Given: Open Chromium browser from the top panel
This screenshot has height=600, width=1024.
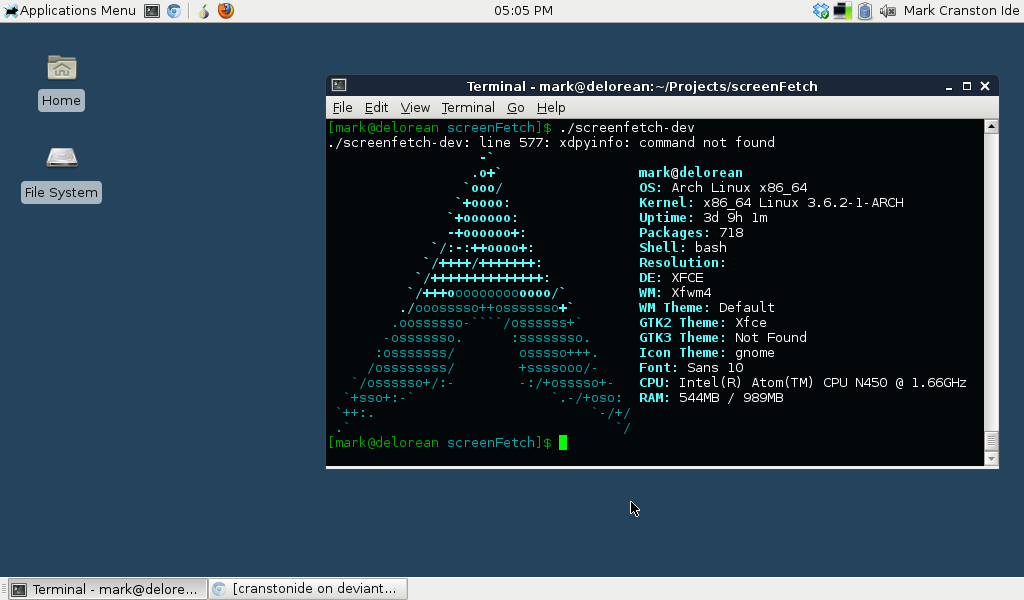Looking at the screenshot, I should tap(172, 11).
